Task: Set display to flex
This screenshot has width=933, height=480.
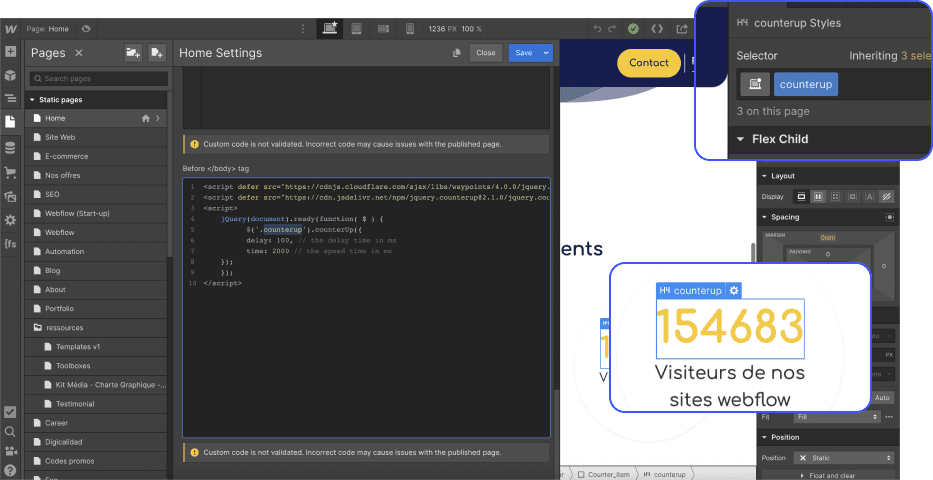Action: [819, 196]
